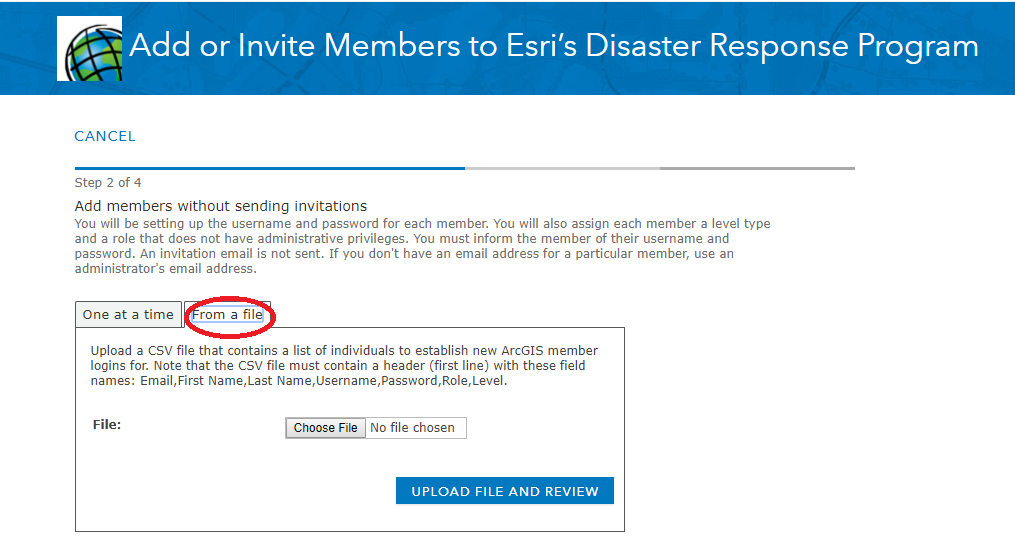Click the Esri globe logo icon
The image size is (1015, 546).
(x=89, y=49)
